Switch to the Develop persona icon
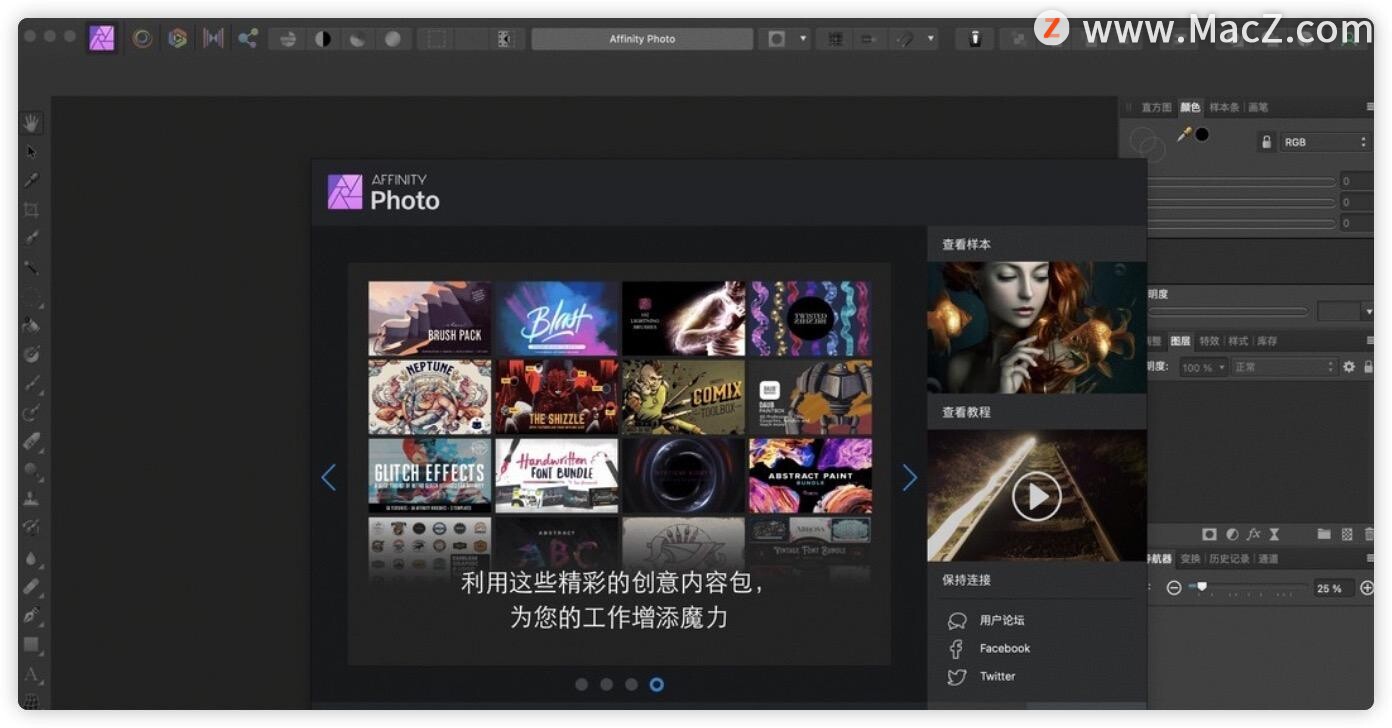This screenshot has height=728, width=1392. pos(178,38)
